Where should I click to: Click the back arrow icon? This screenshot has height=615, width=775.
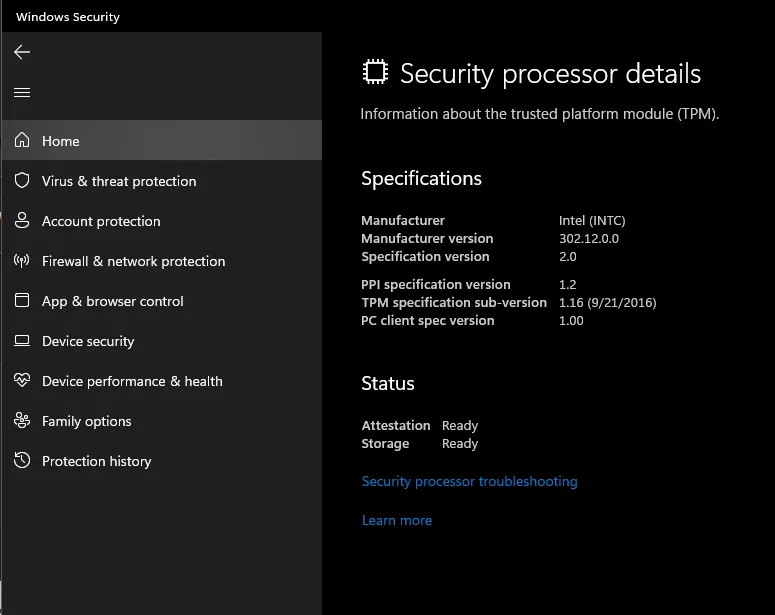[22, 52]
